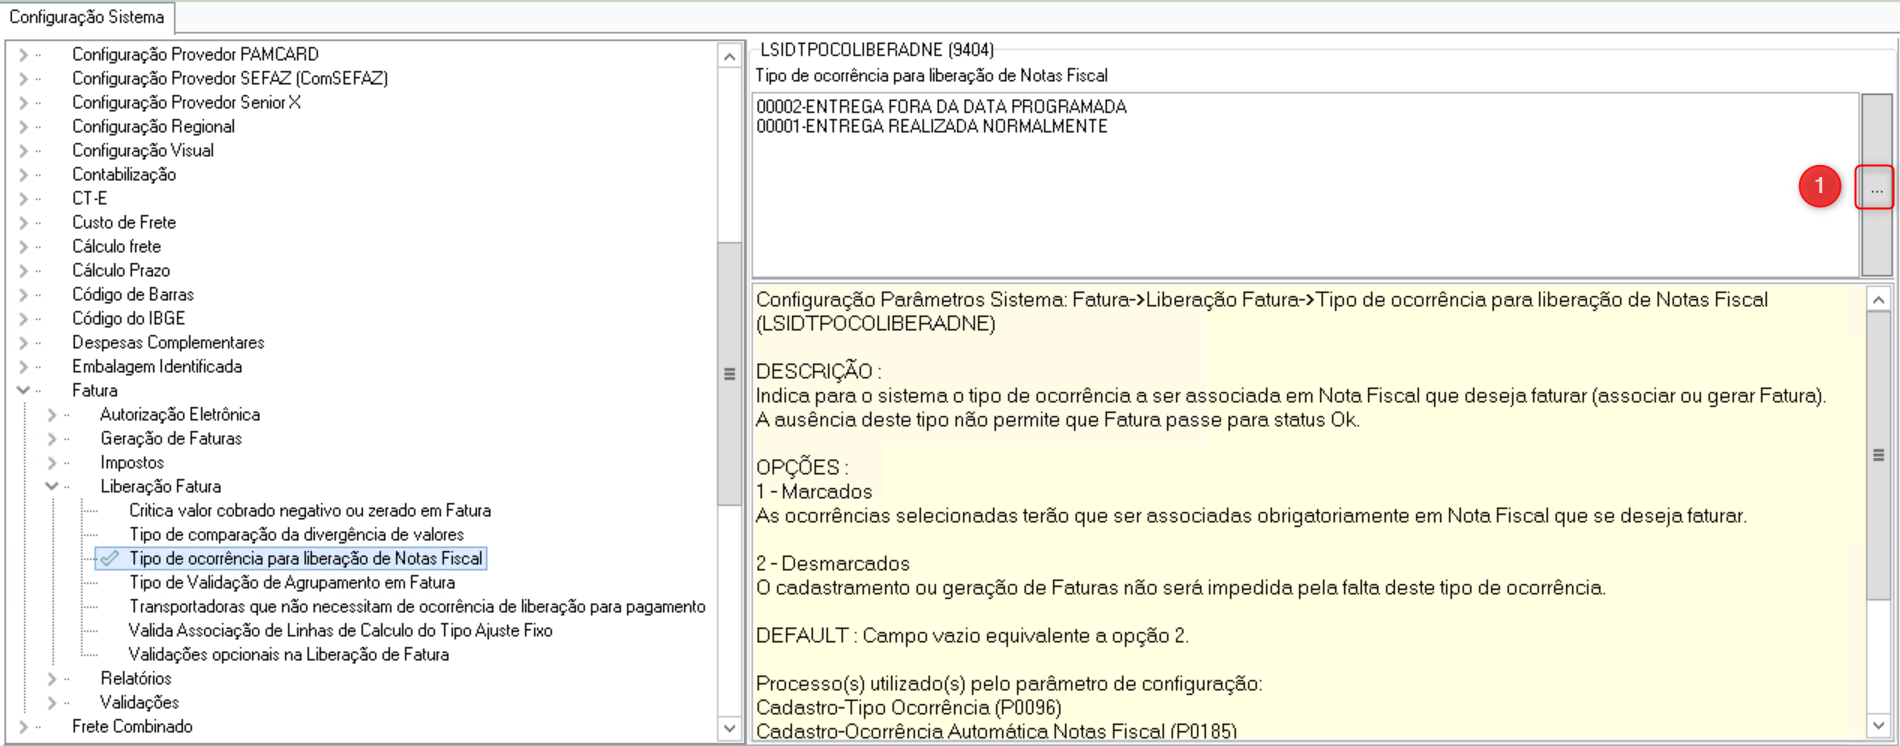Click tree panel scroll up arrow

[x=729, y=57]
